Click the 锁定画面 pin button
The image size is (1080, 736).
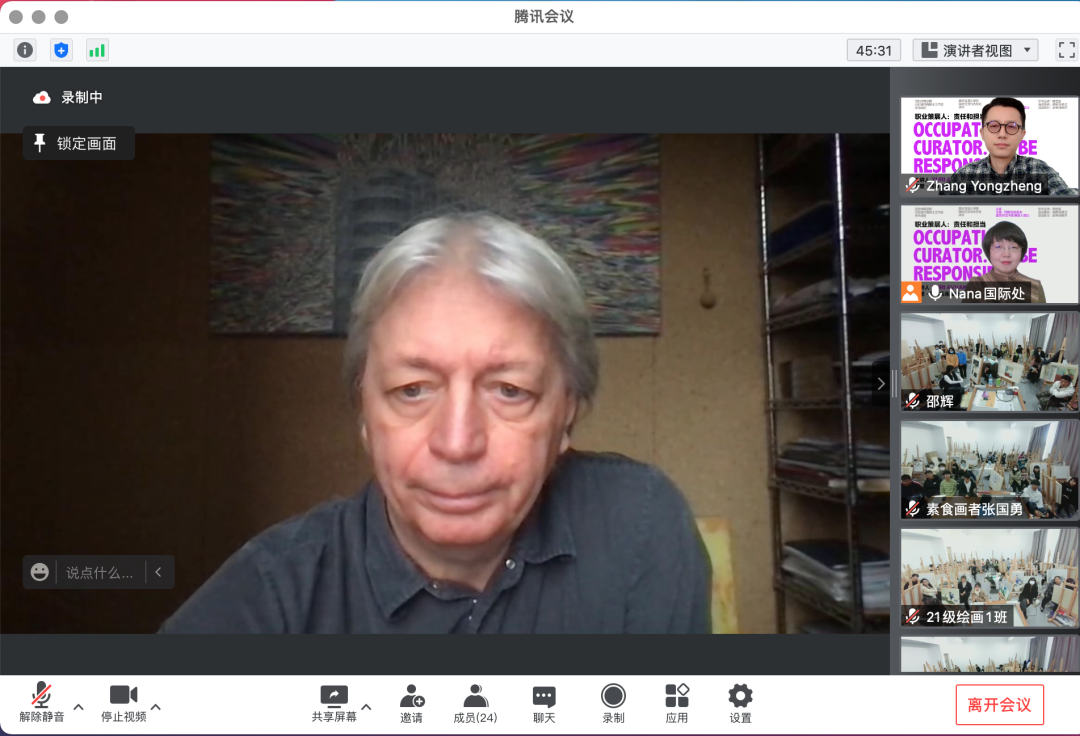78,143
